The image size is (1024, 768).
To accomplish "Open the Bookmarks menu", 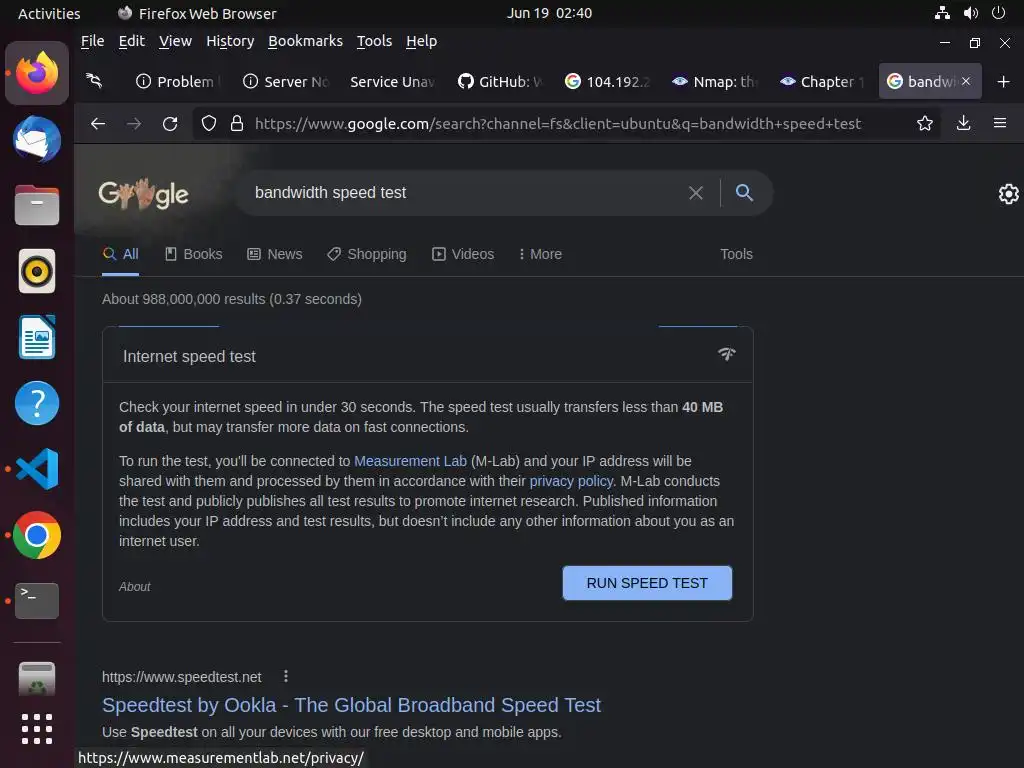I will 305,41.
